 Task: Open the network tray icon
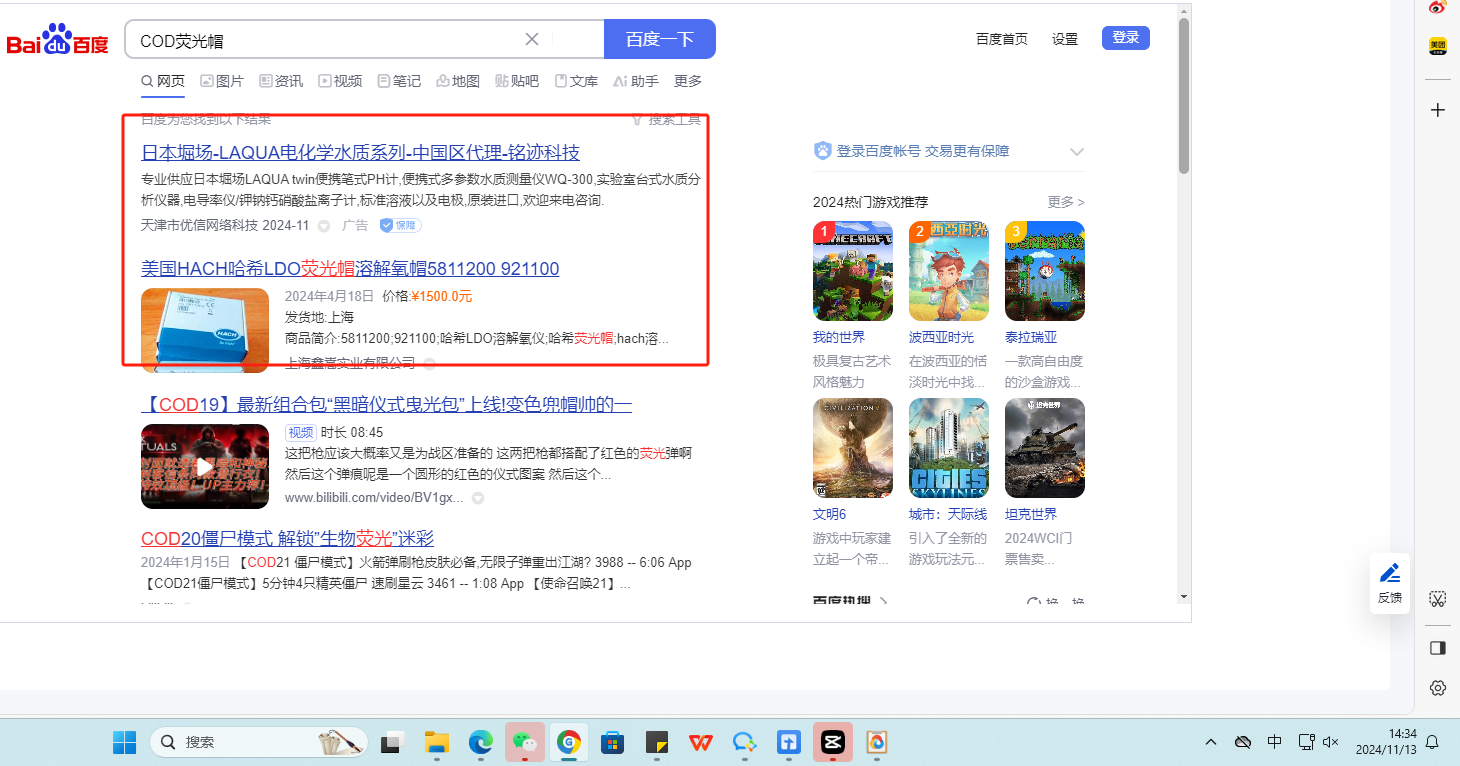click(1305, 742)
